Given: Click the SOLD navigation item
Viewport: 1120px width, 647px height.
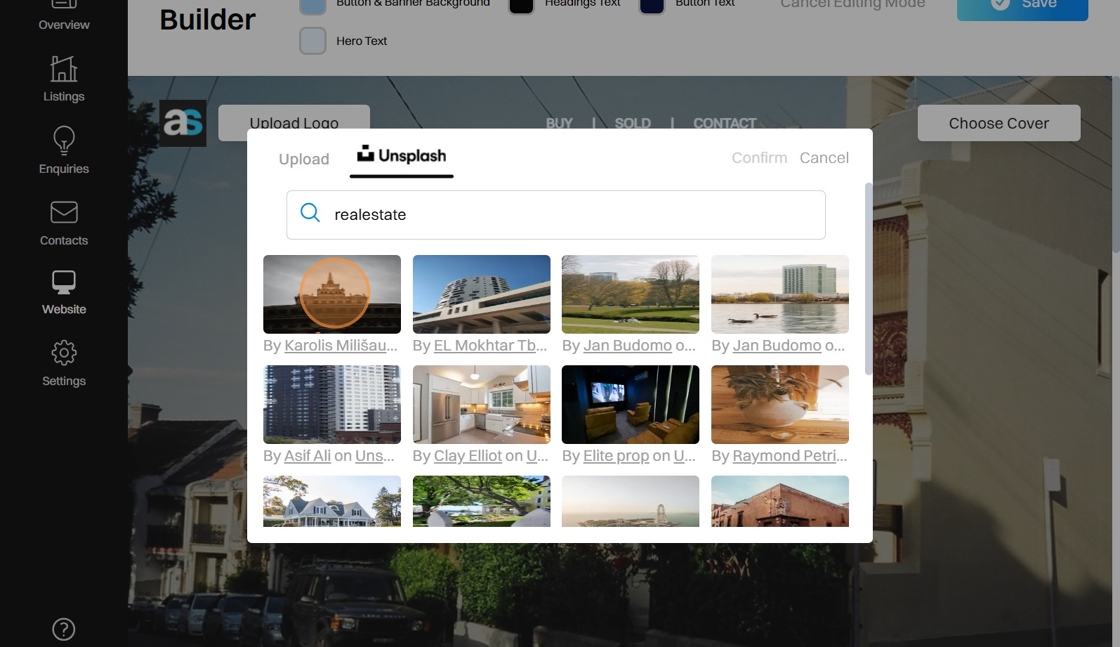Looking at the screenshot, I should (x=633, y=123).
